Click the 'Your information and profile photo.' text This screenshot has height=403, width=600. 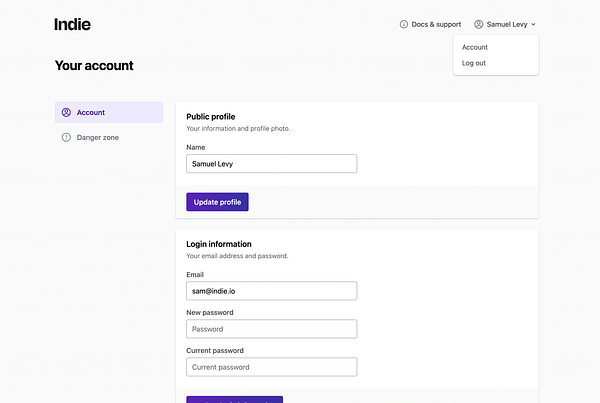tap(238, 129)
